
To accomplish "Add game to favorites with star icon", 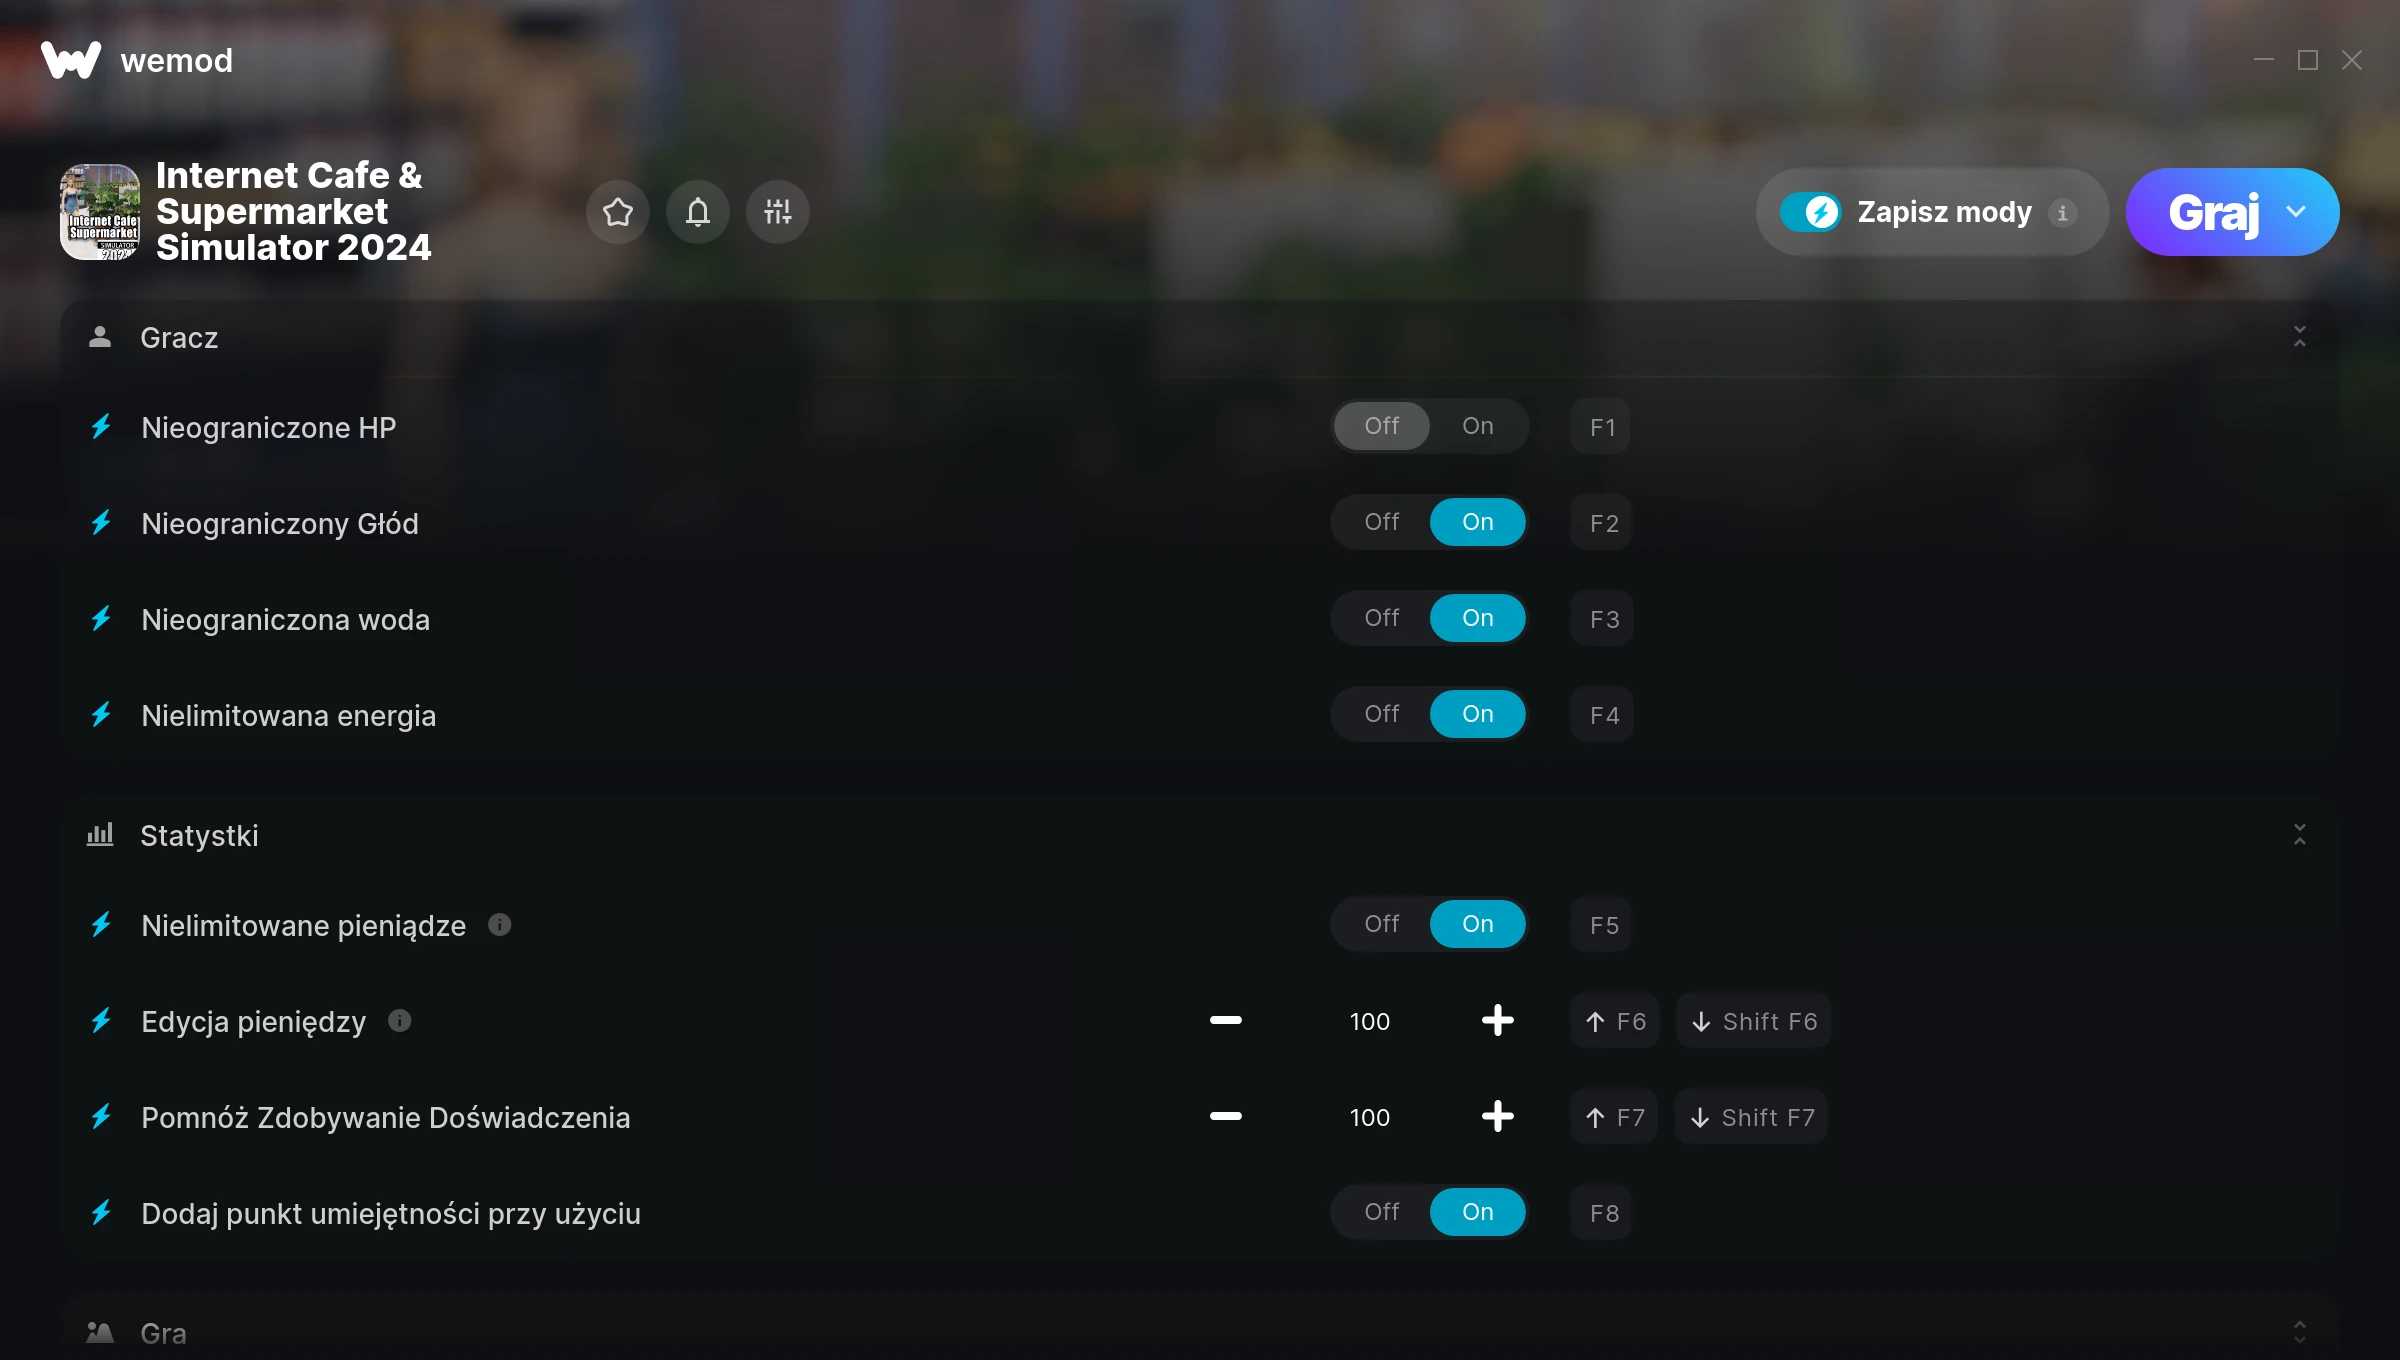I will (x=618, y=212).
